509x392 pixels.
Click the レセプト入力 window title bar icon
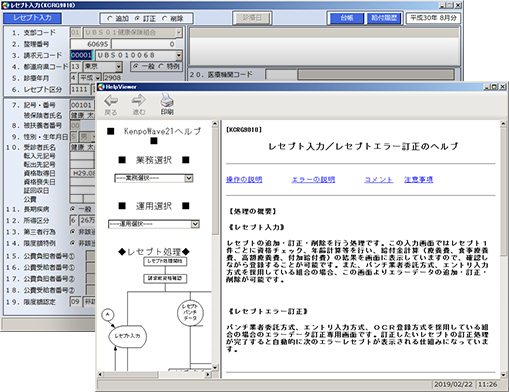6,5
